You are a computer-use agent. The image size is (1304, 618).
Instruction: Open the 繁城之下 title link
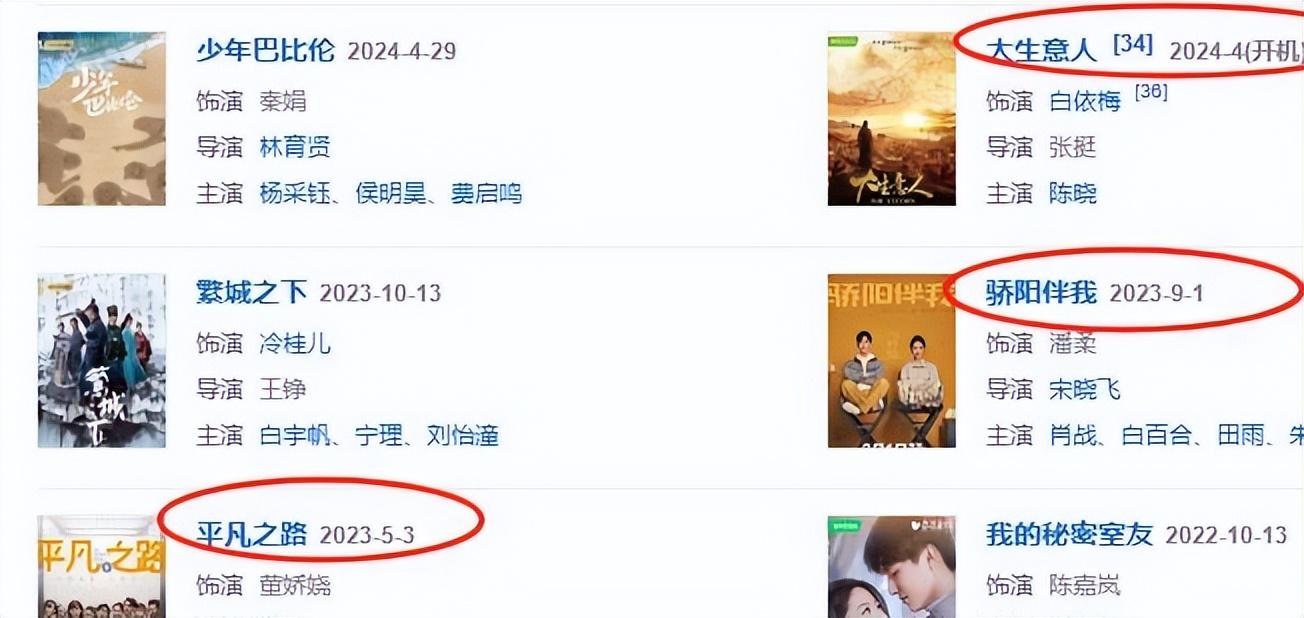click(x=251, y=293)
